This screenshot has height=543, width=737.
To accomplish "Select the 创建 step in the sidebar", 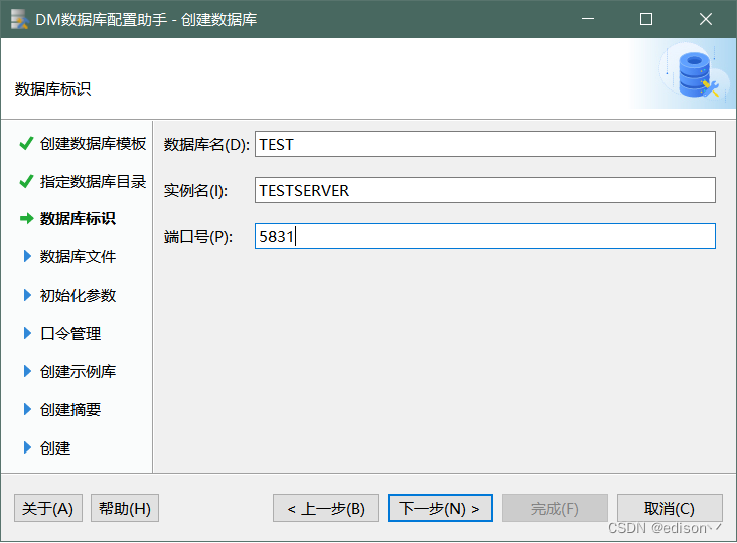I will pos(55,448).
